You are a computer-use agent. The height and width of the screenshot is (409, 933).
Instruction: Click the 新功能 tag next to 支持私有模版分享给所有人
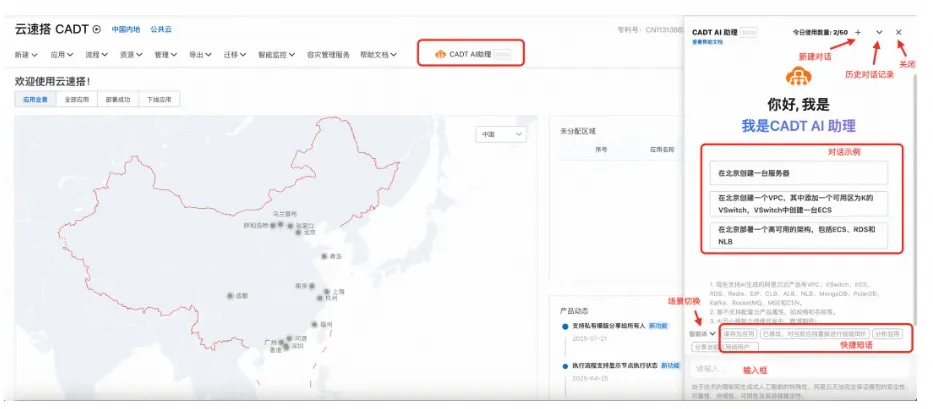(658, 326)
